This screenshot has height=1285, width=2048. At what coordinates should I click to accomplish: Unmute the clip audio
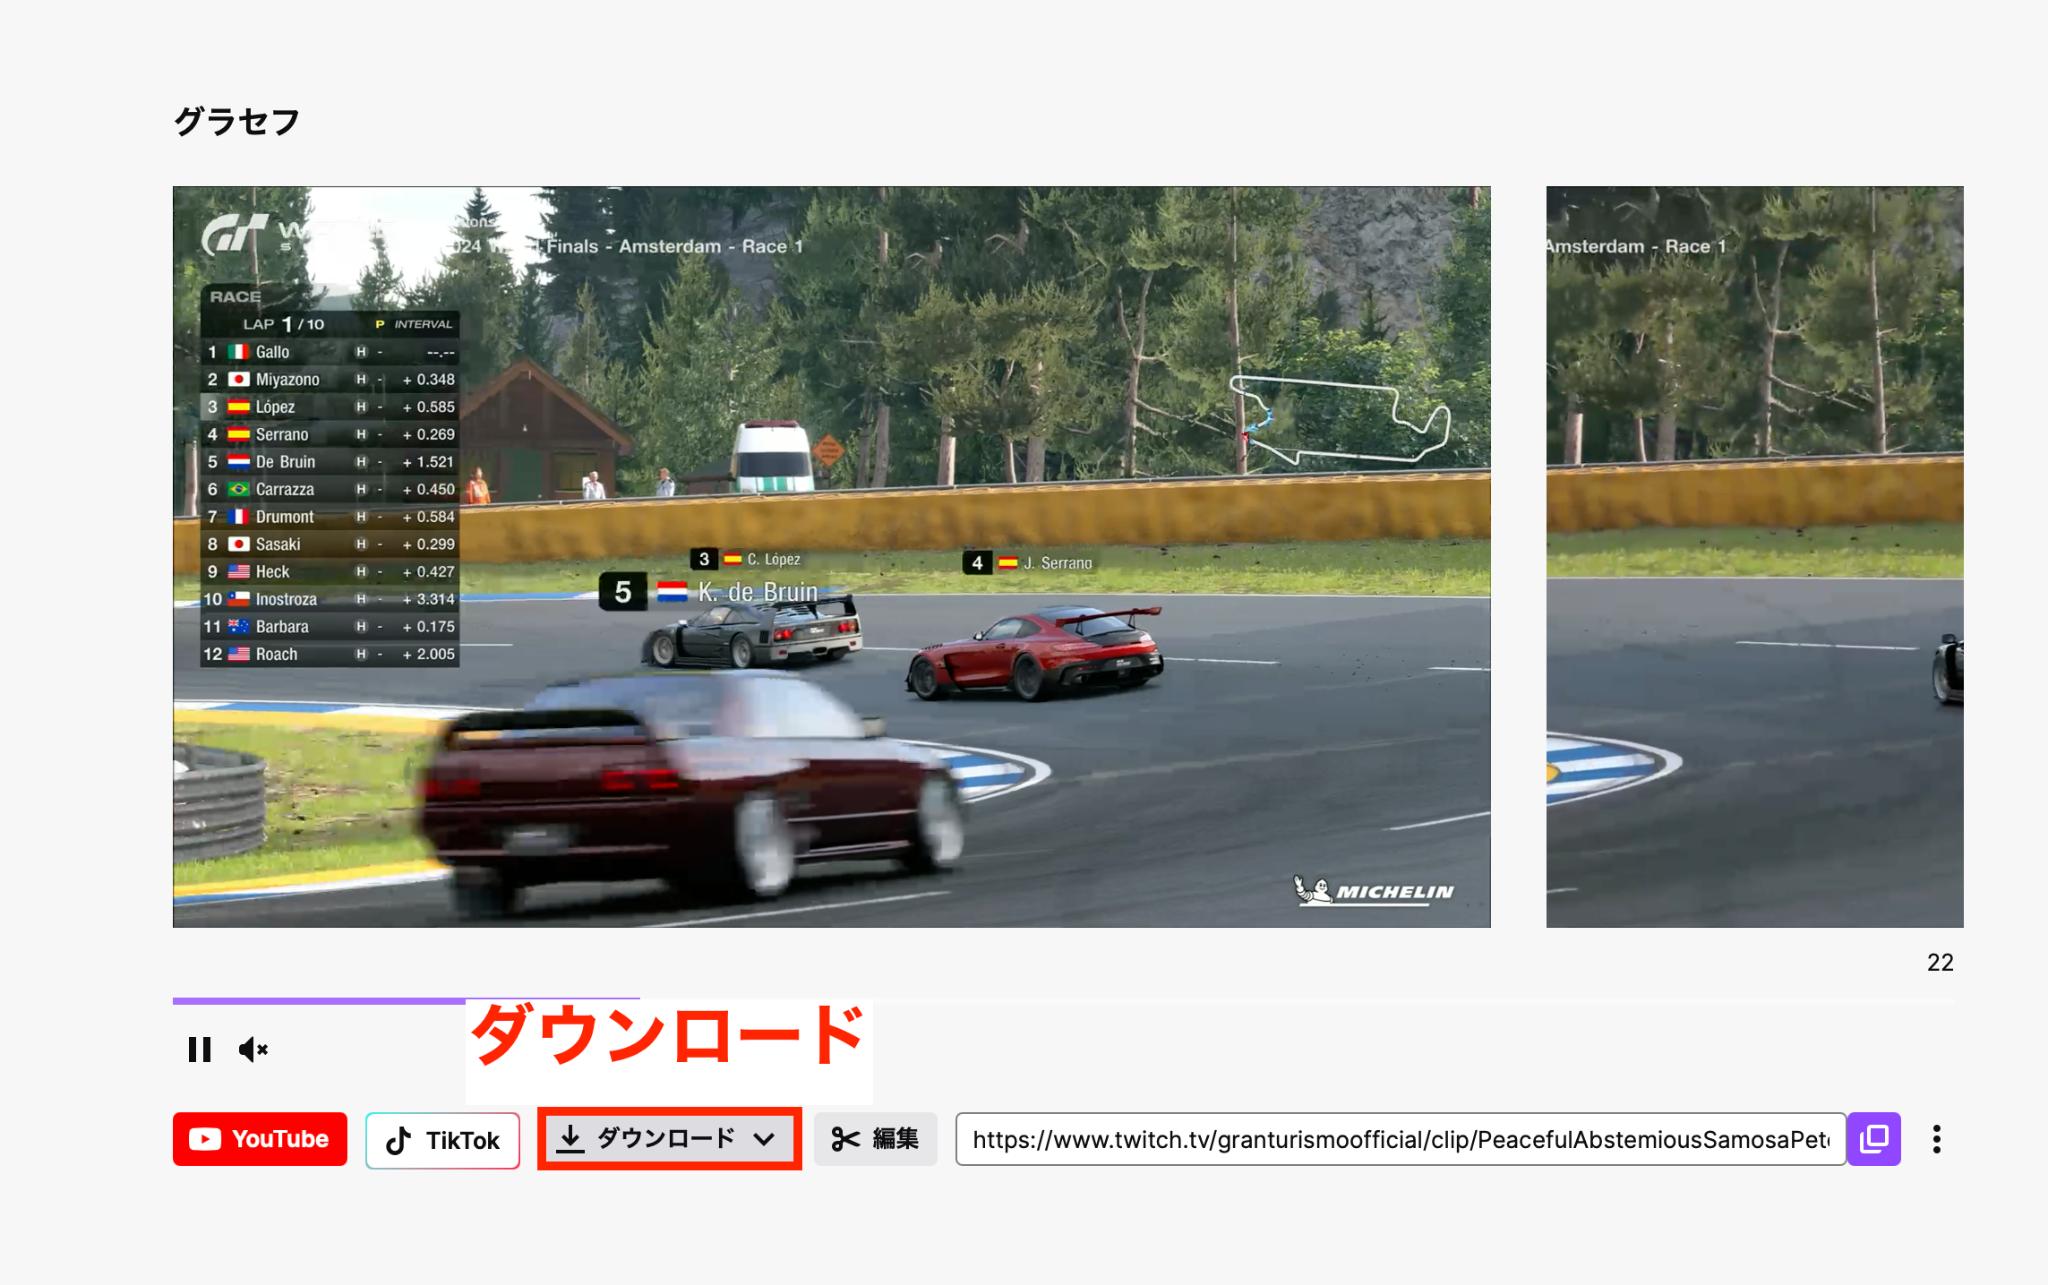click(253, 1049)
